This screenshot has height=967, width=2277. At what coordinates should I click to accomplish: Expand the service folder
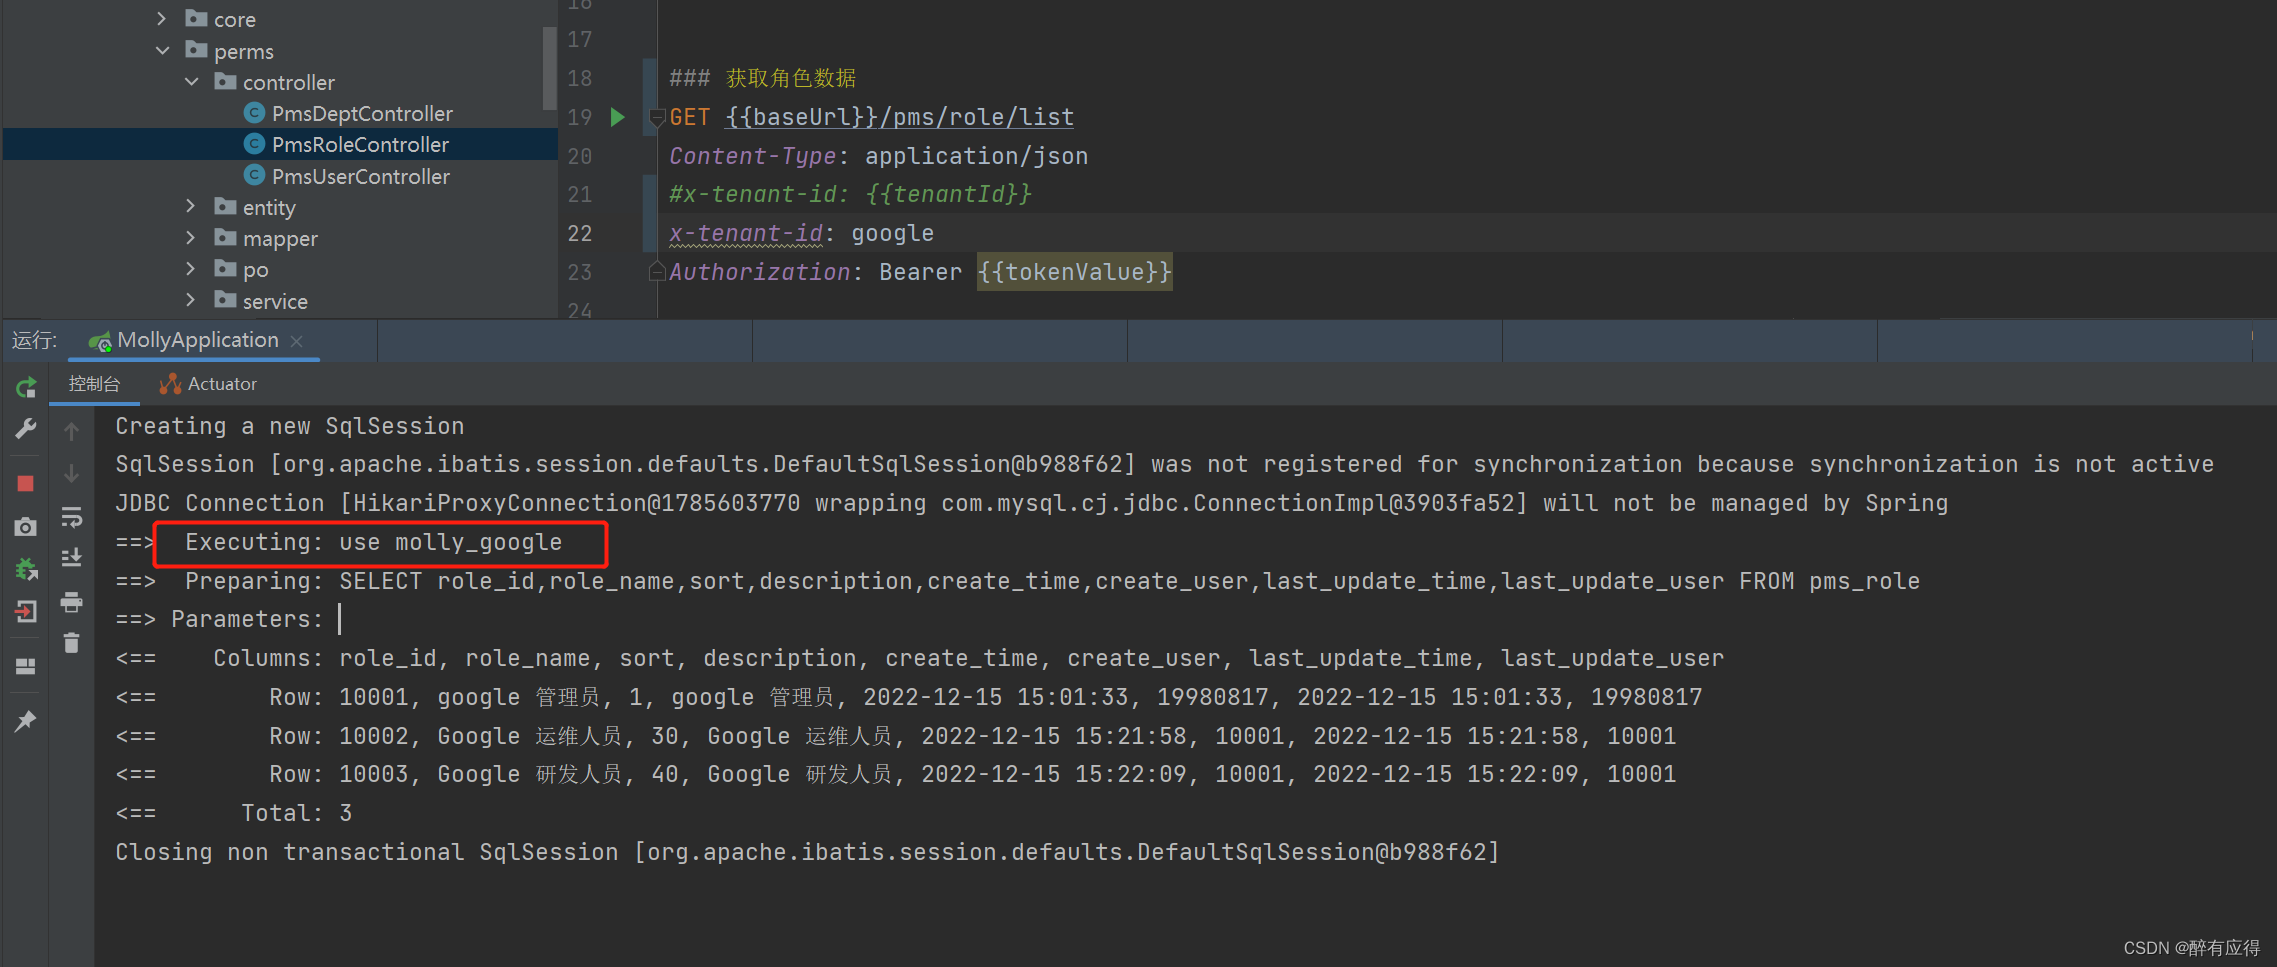click(190, 300)
